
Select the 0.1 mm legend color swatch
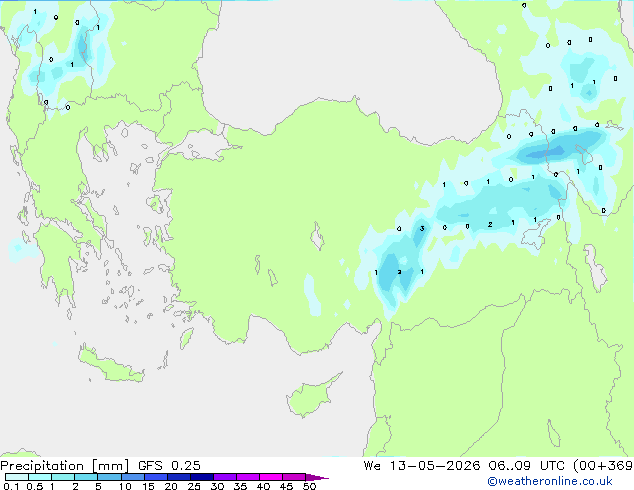17,477
